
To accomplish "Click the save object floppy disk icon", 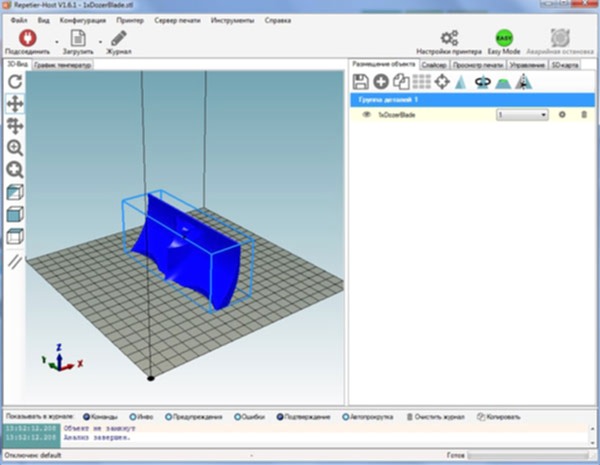I will pos(361,82).
